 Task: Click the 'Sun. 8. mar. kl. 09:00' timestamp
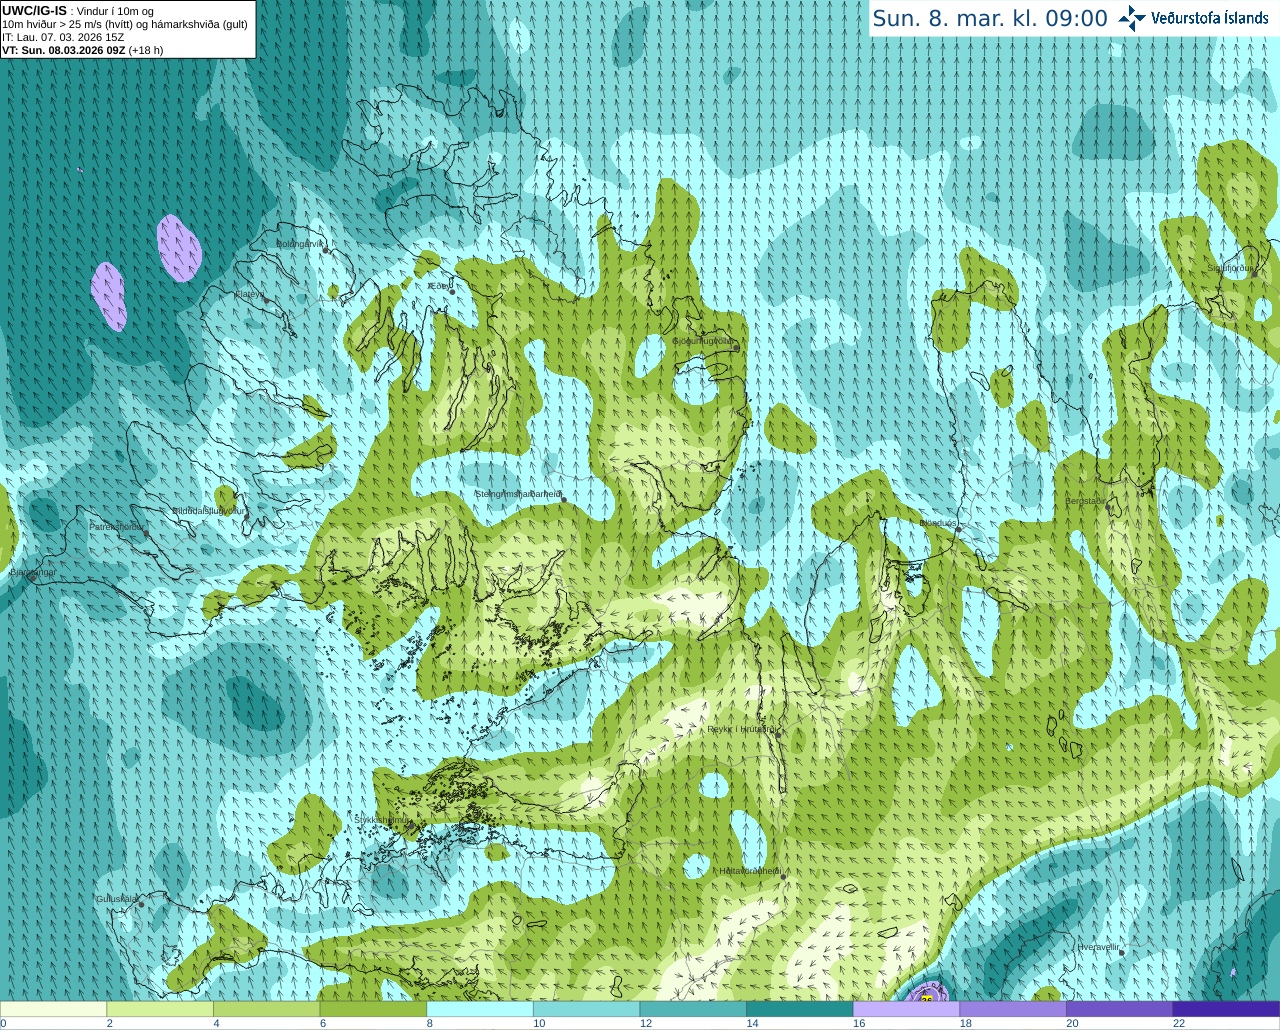pyautogui.click(x=990, y=18)
